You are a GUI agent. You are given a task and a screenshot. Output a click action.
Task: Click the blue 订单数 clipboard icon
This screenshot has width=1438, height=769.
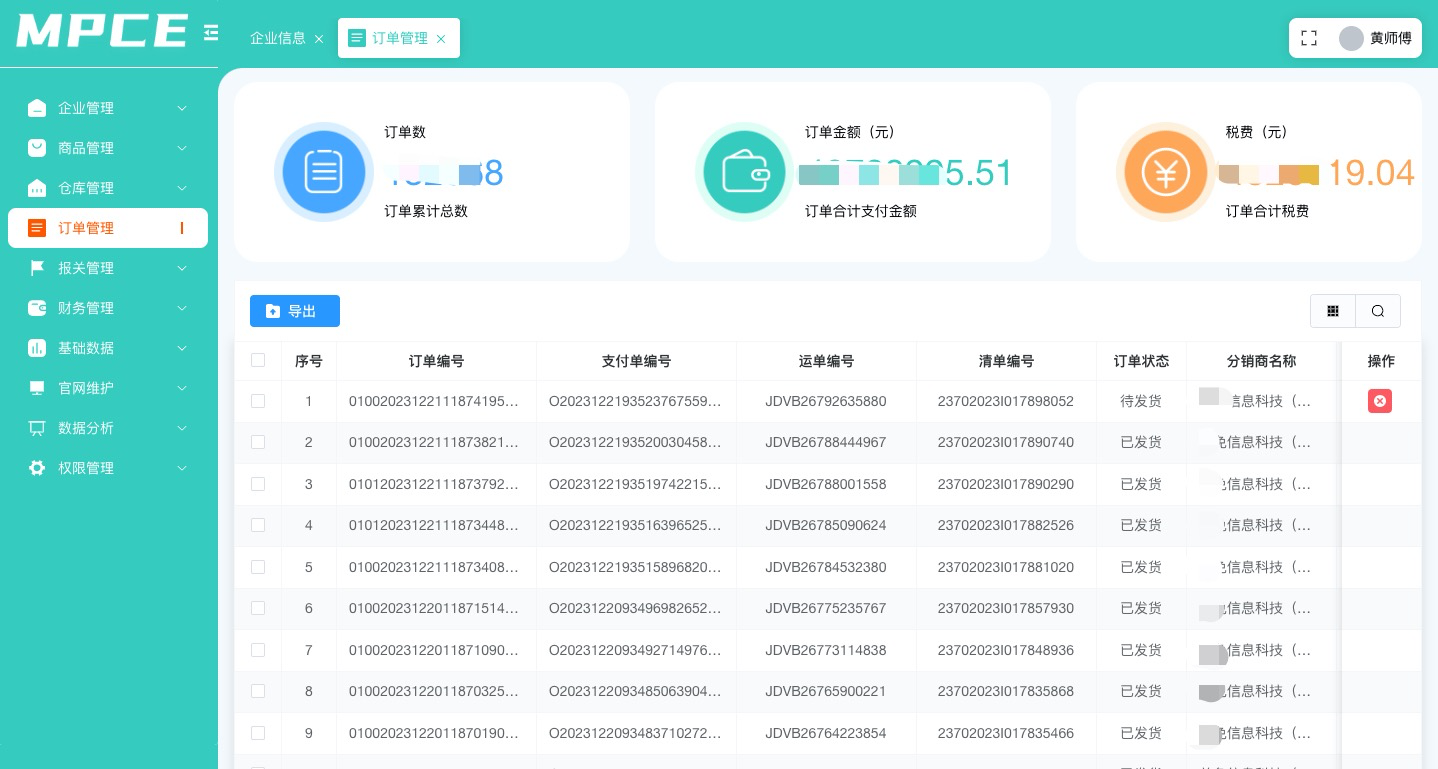(x=323, y=172)
